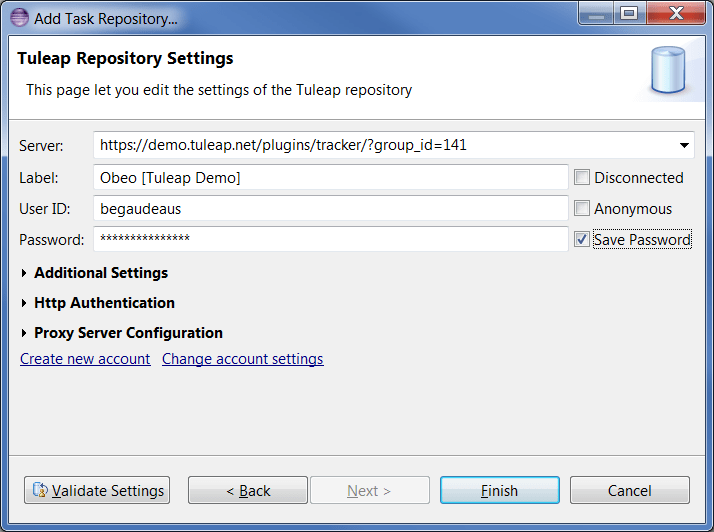The height and width of the screenshot is (532, 714).
Task: Maximize the dialog window
Action: (x=628, y=14)
